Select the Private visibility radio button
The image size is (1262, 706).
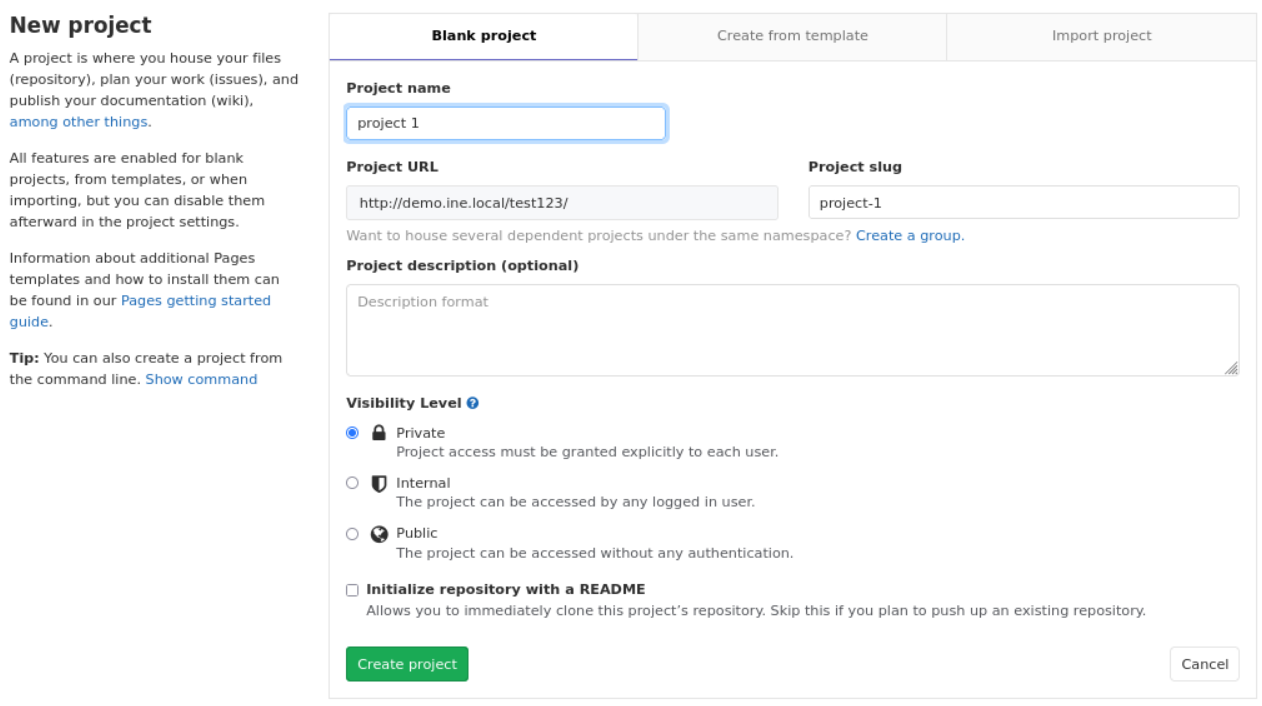[352, 432]
